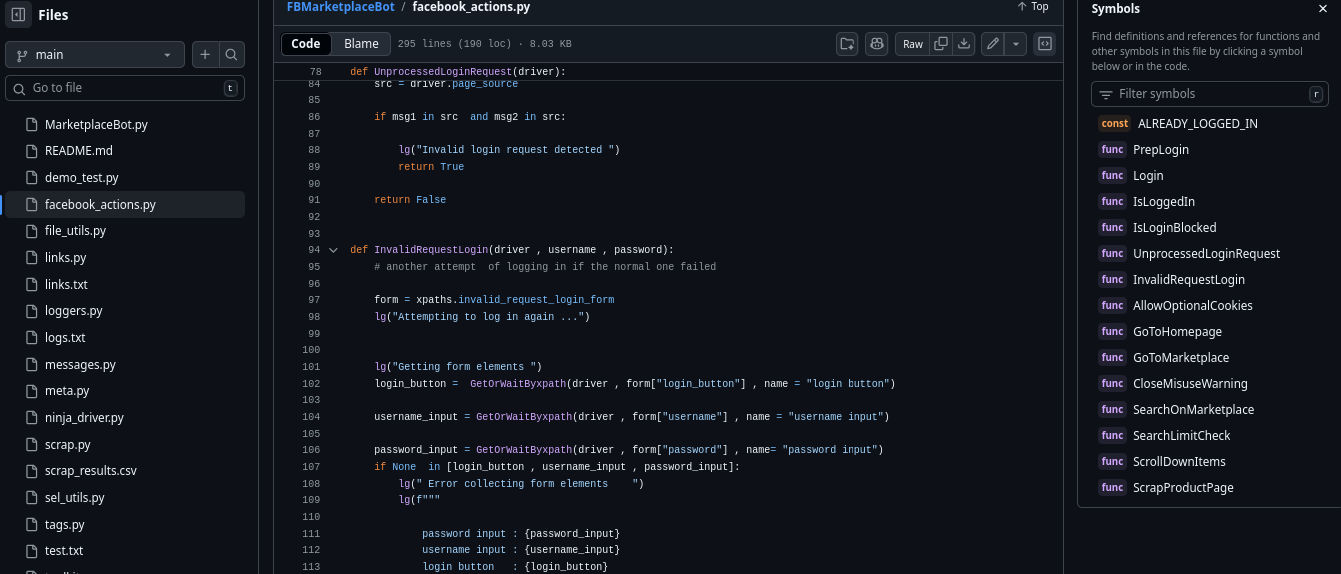Switch to the Blame tab
The width and height of the screenshot is (1341, 574).
pos(361,44)
